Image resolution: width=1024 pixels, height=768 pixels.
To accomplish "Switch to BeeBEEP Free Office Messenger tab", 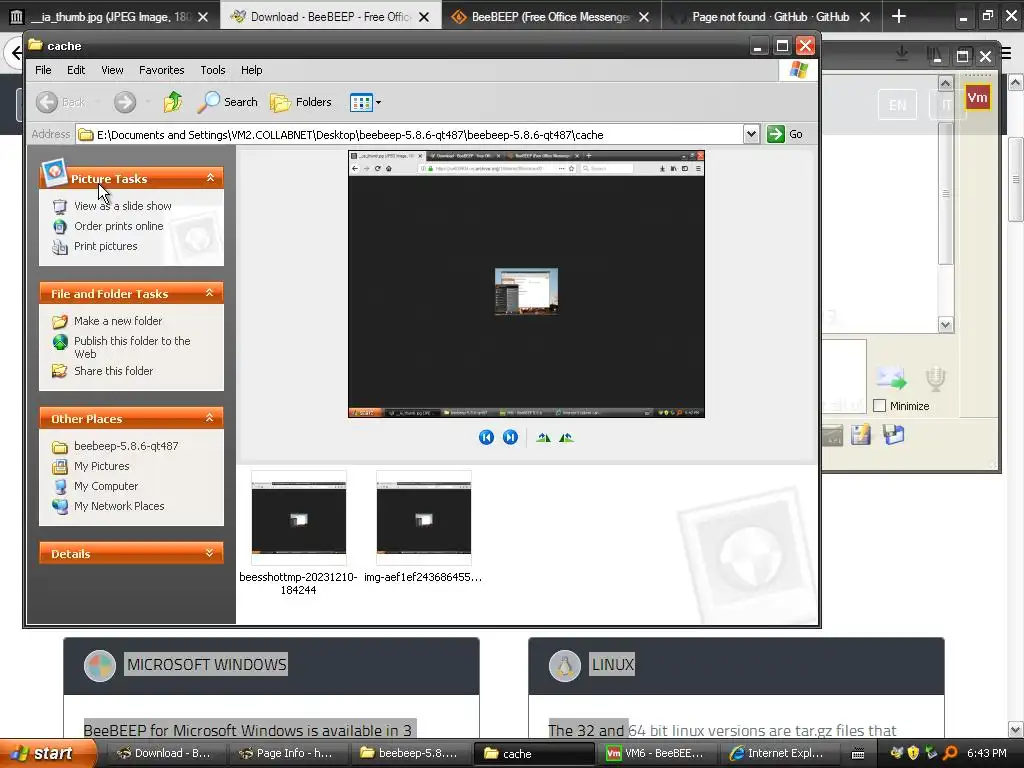I will coord(551,17).
